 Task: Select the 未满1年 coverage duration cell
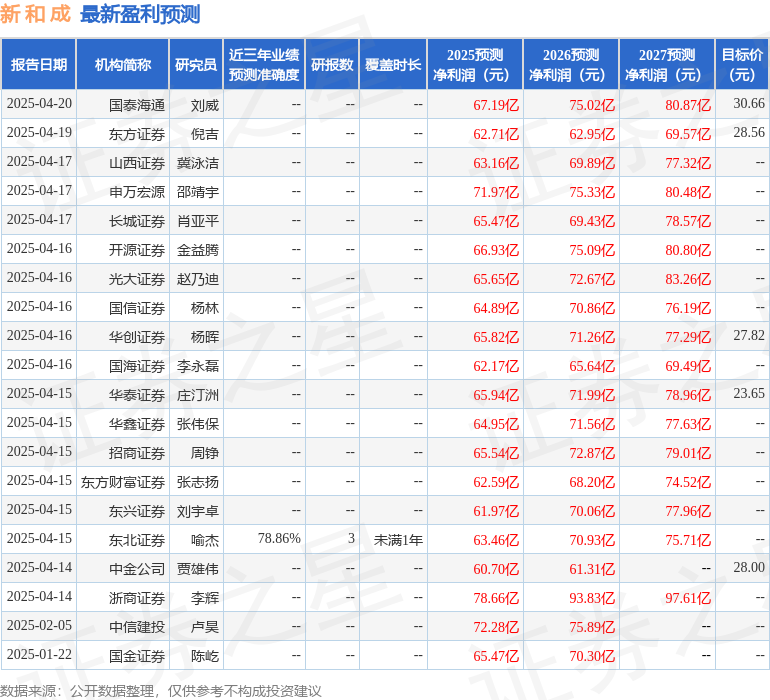click(x=398, y=539)
